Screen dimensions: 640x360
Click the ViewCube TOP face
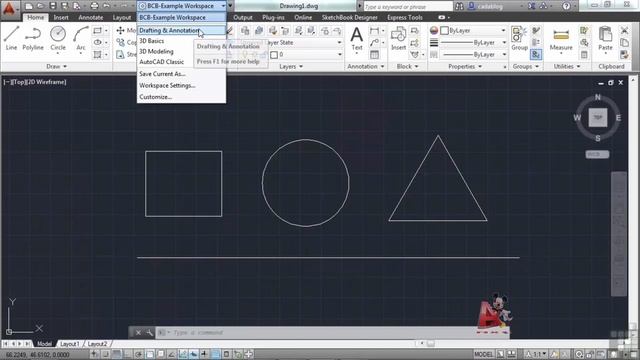point(598,118)
